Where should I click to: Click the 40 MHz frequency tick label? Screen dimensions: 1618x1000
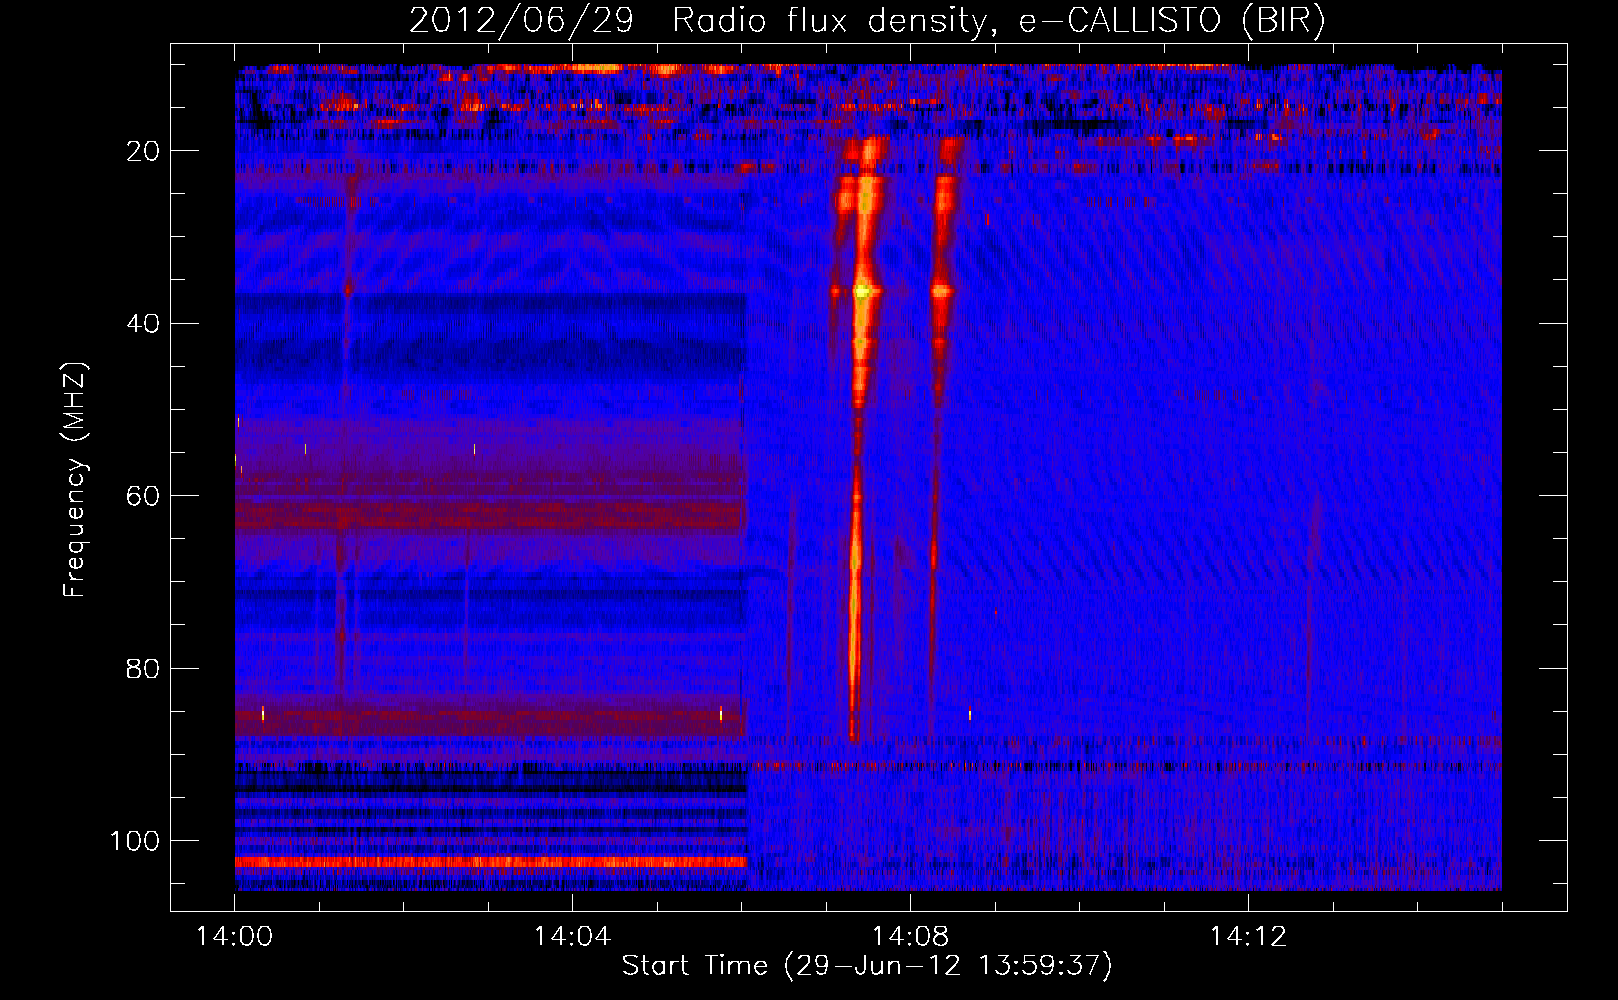pos(144,324)
